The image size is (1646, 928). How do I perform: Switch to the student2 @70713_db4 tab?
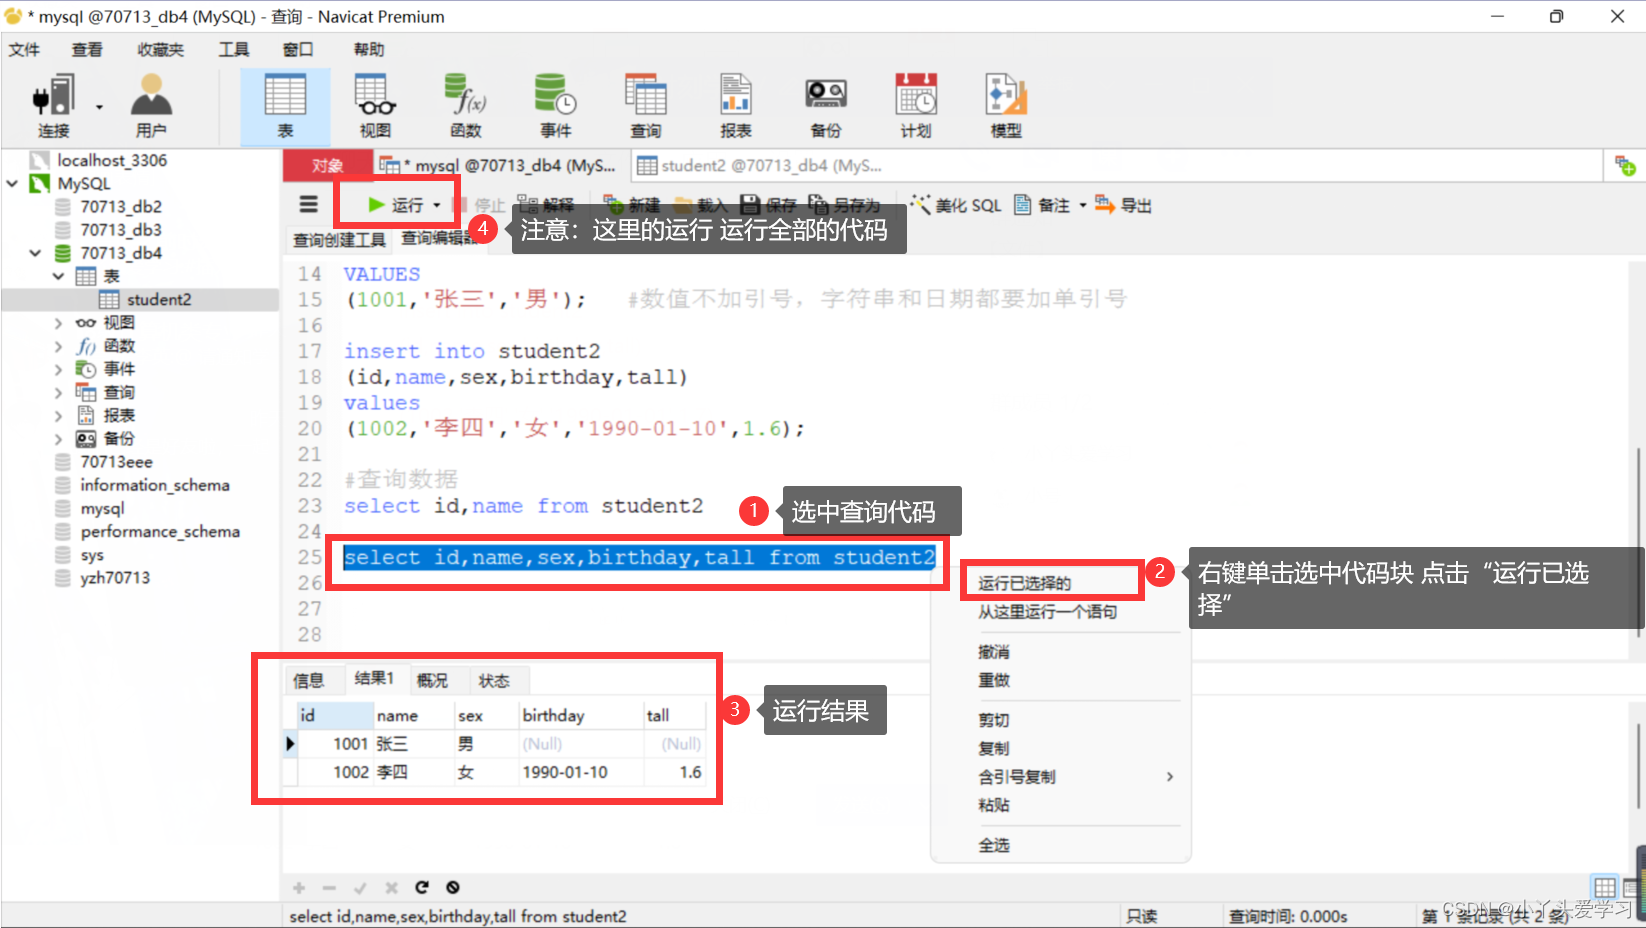click(x=760, y=165)
